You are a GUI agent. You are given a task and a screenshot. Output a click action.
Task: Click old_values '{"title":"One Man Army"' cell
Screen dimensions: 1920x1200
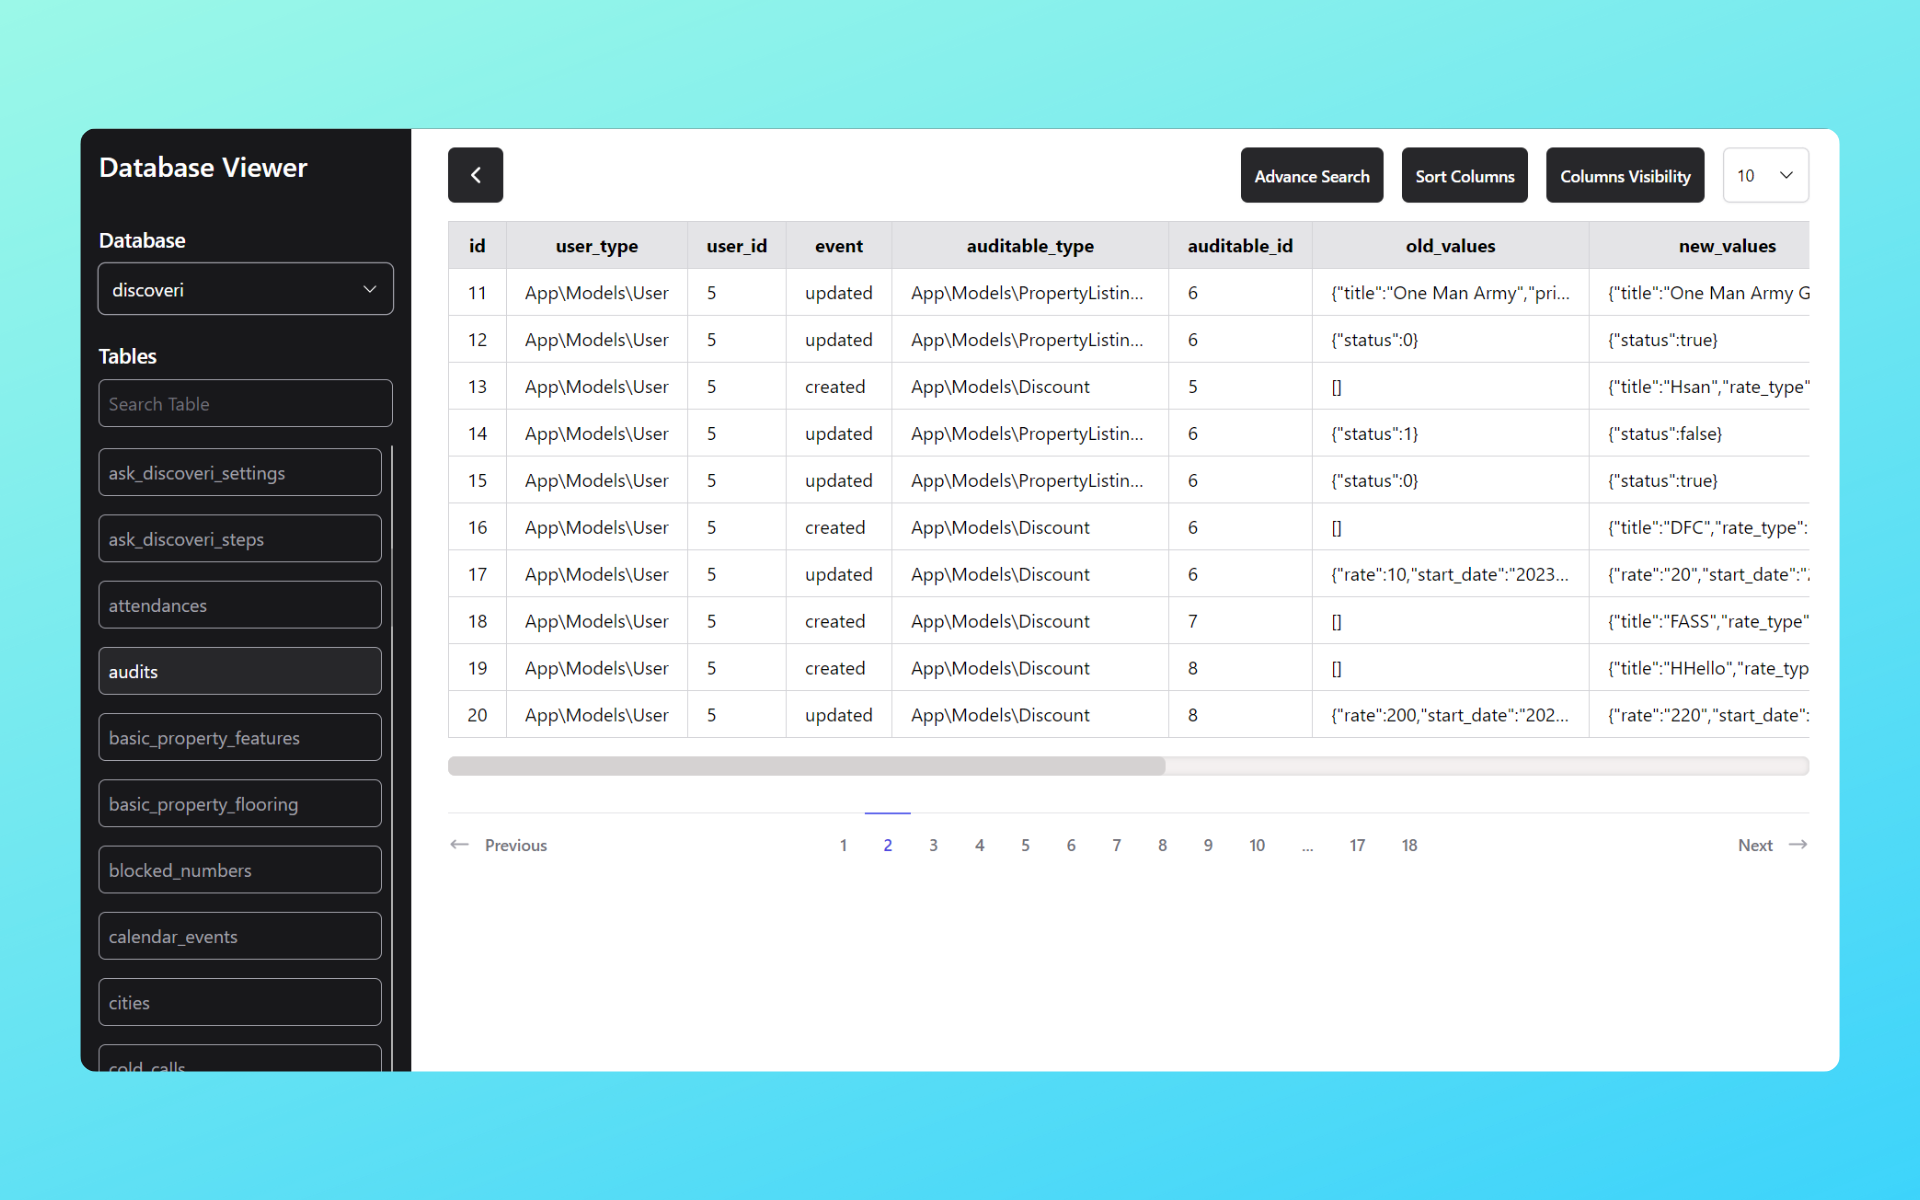[1449, 293]
